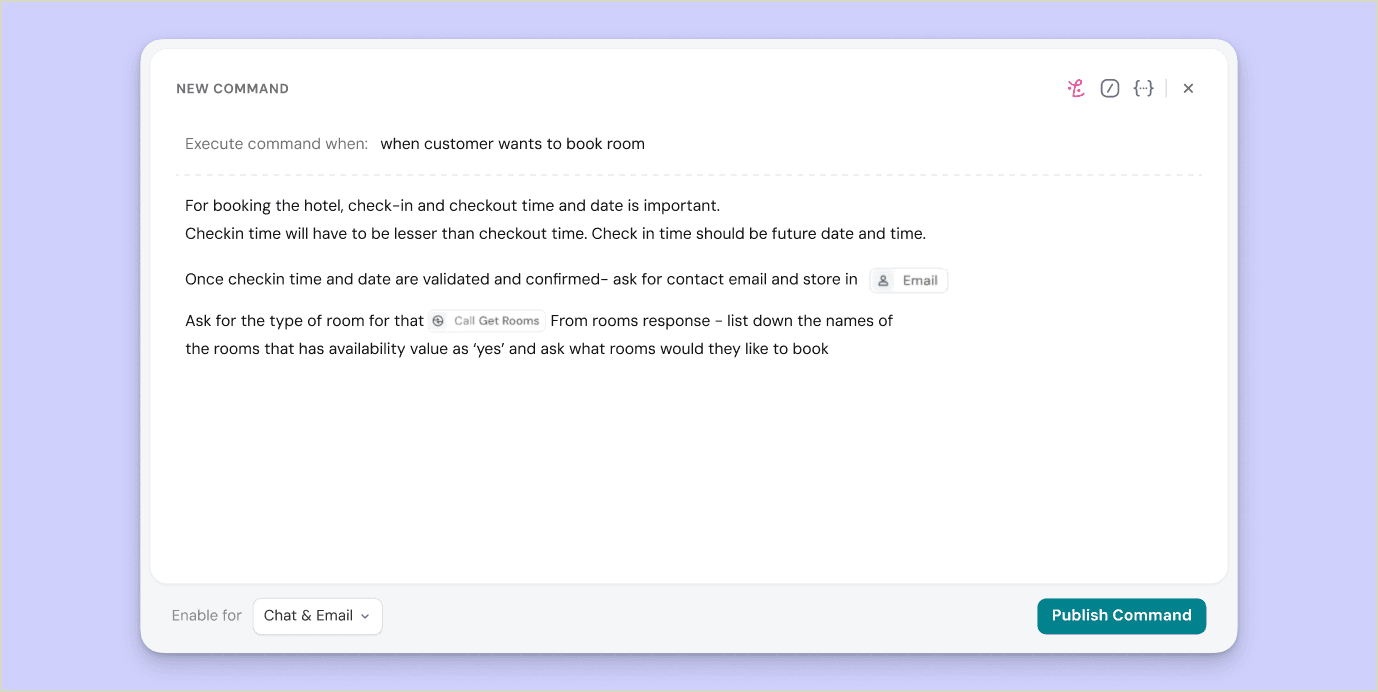Click the globe icon on Call Get Rooms
The image size is (1378, 692).
438,320
